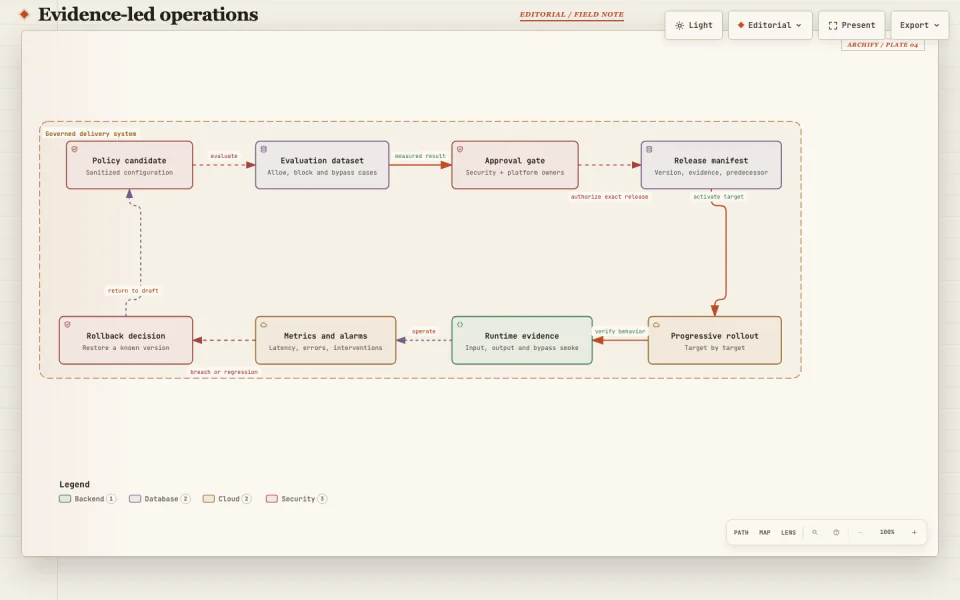
Task: Toggle PATH mode in bottom toolbar
Action: tap(741, 533)
